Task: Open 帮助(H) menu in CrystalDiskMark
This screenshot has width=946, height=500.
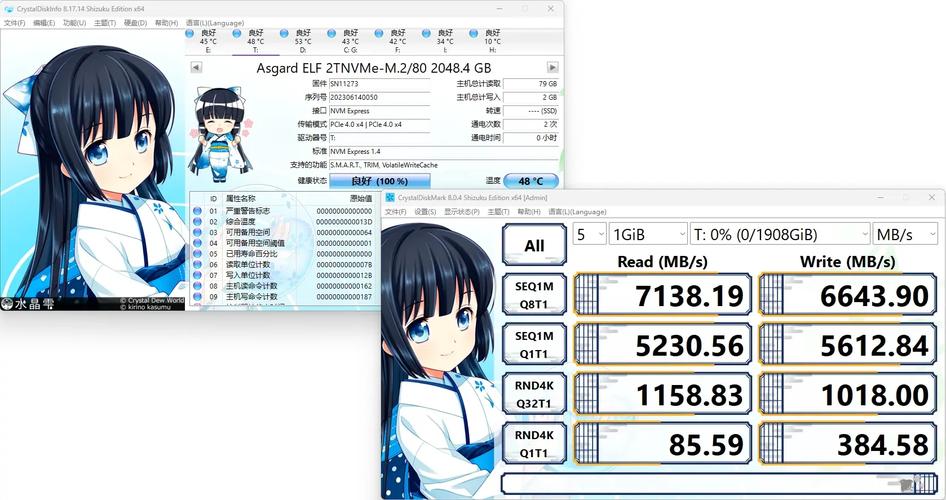Action: [x=529, y=212]
